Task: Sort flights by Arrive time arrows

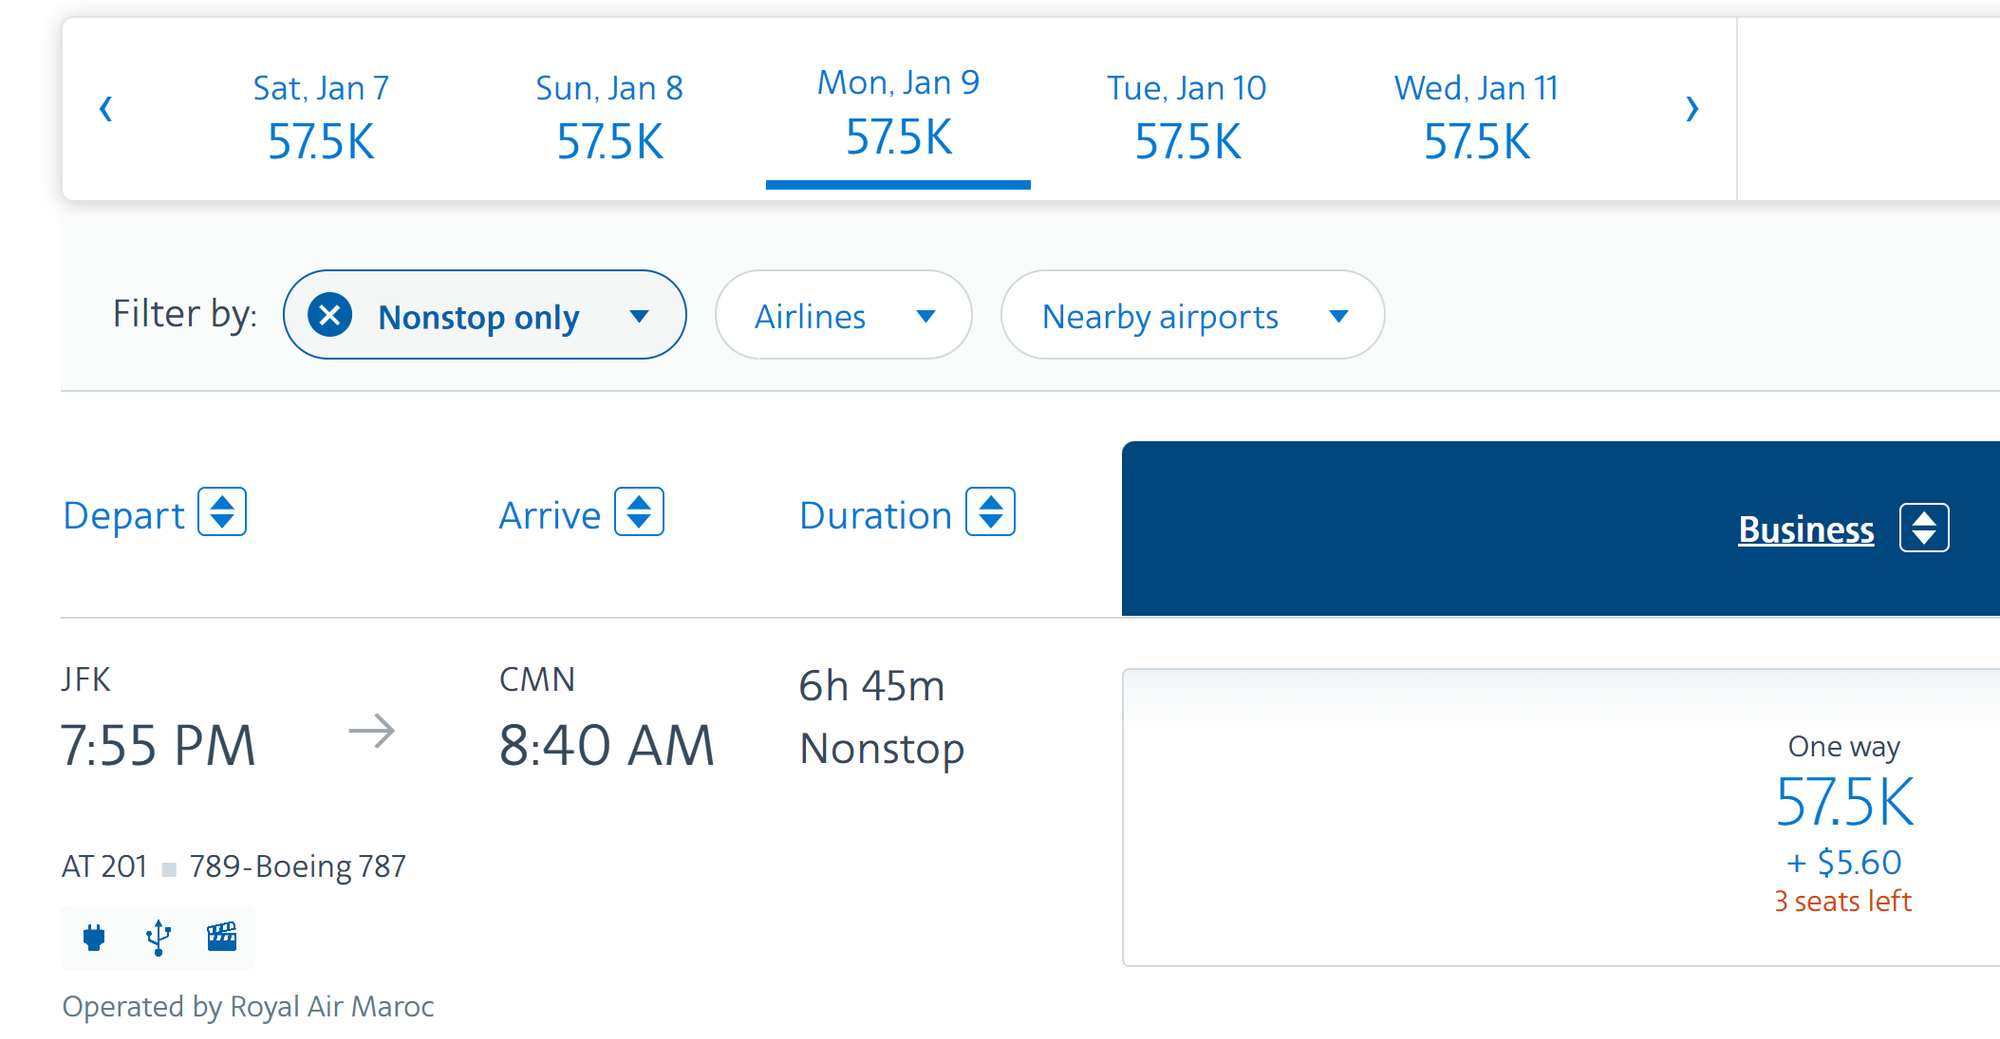Action: point(639,512)
